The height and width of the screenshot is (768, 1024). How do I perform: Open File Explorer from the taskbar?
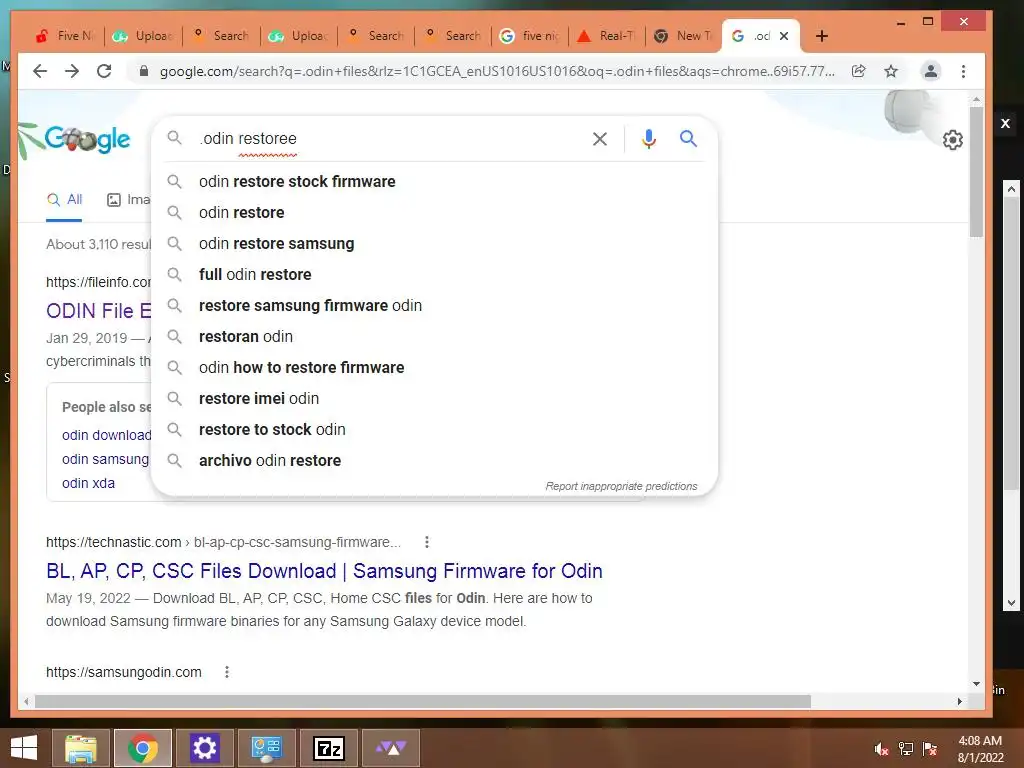tap(81, 748)
